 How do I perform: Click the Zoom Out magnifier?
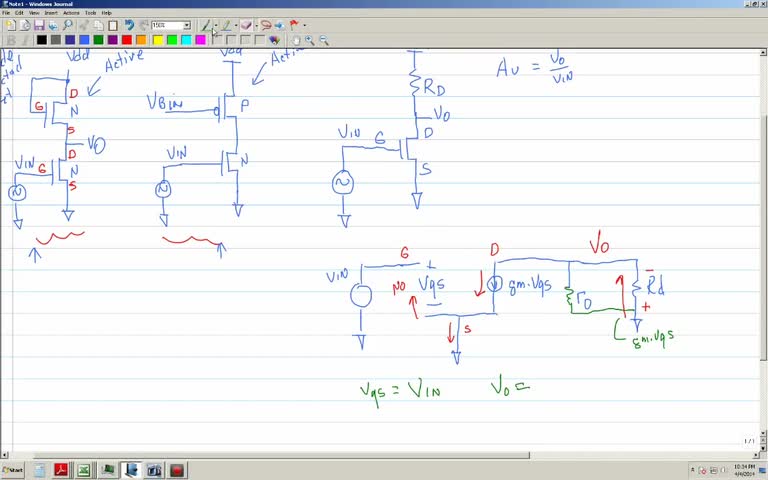[324, 40]
